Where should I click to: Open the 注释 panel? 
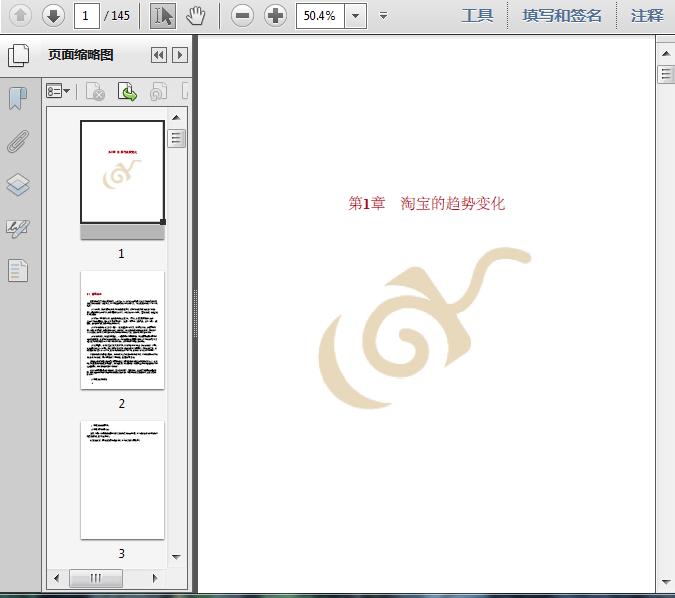647,16
